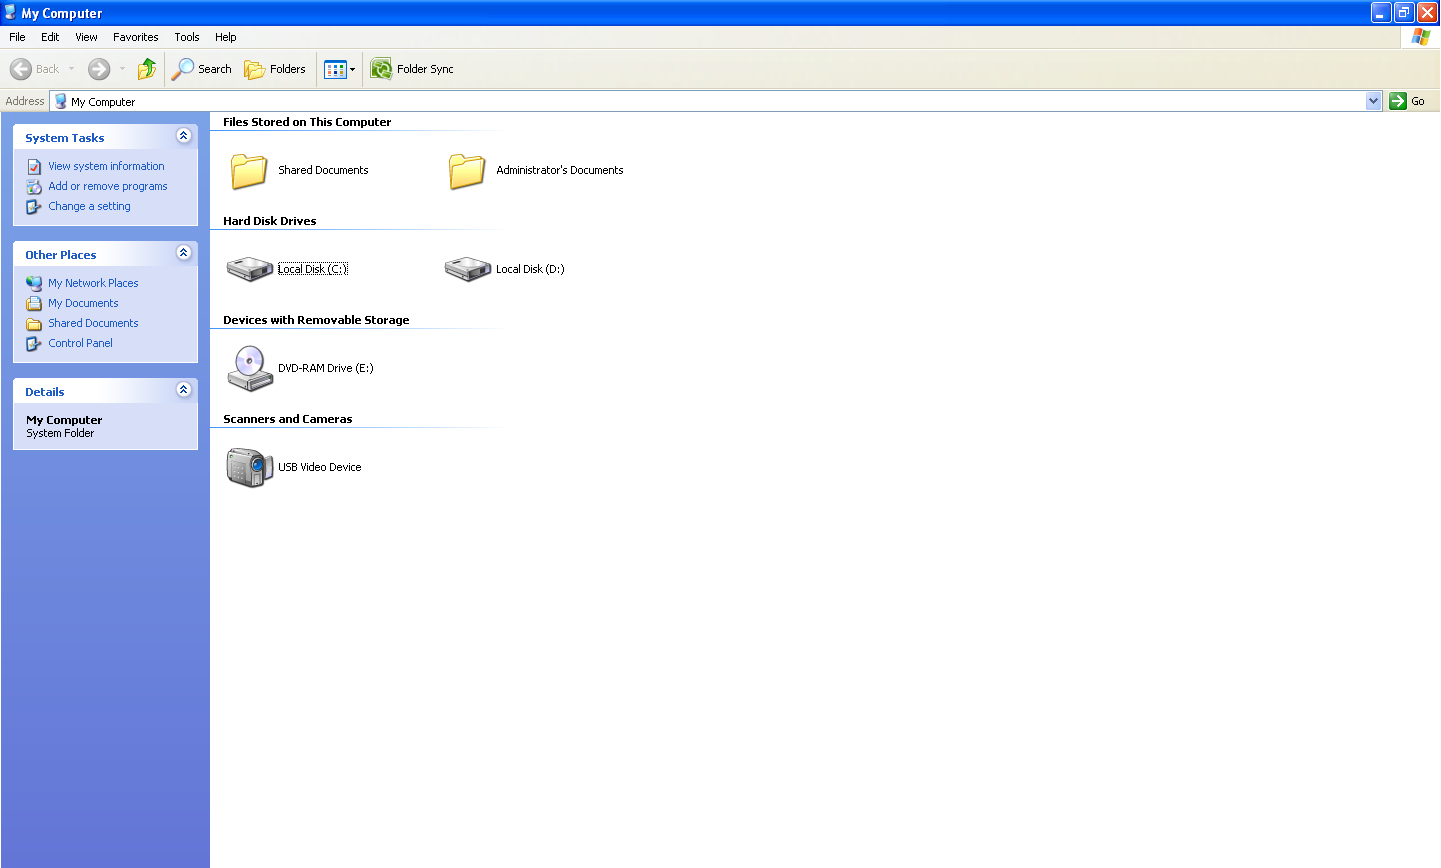Click the Back arrow icon
This screenshot has height=868, width=1441.
tap(21, 69)
